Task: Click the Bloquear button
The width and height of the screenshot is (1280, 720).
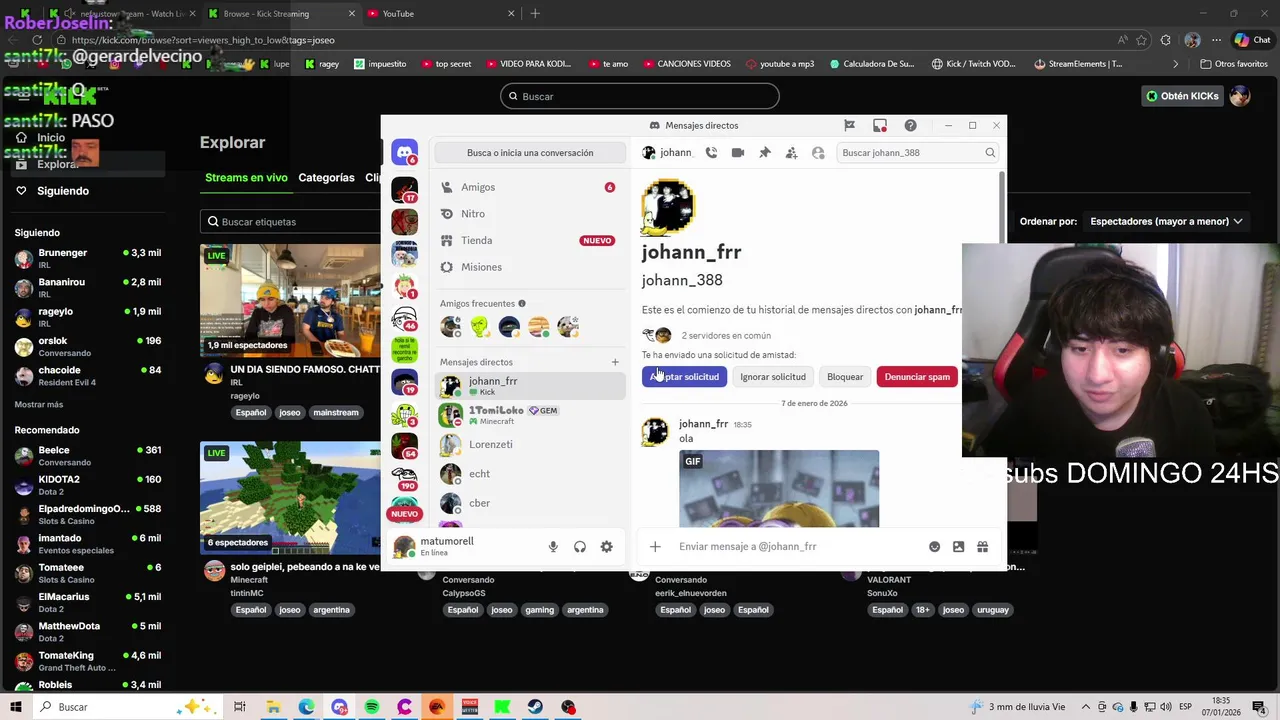Action: pyautogui.click(x=845, y=377)
